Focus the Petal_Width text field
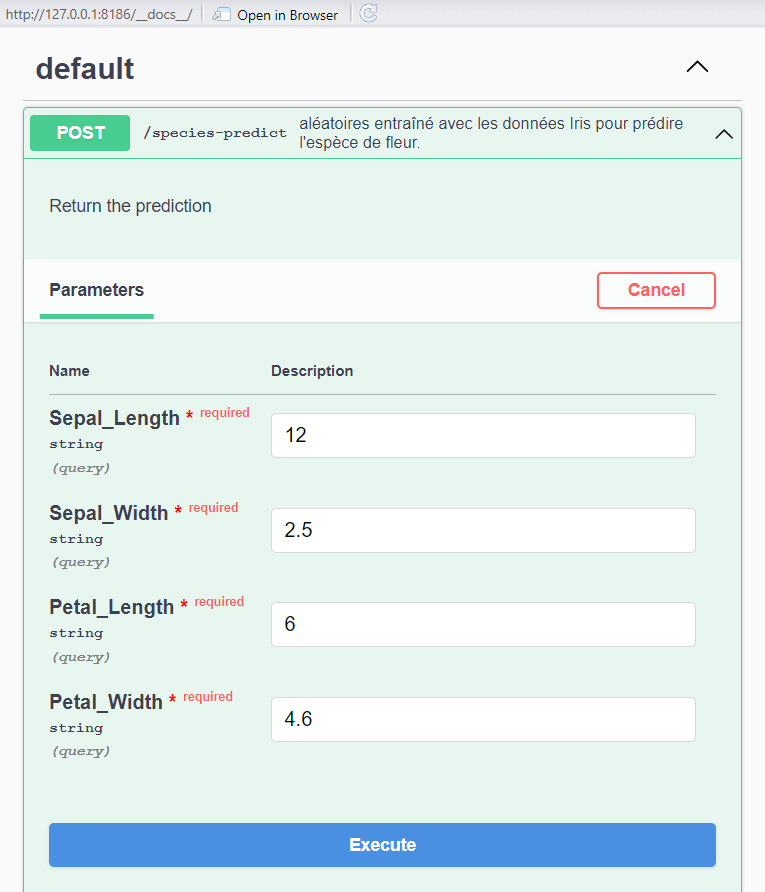This screenshot has width=765, height=892. [483, 719]
